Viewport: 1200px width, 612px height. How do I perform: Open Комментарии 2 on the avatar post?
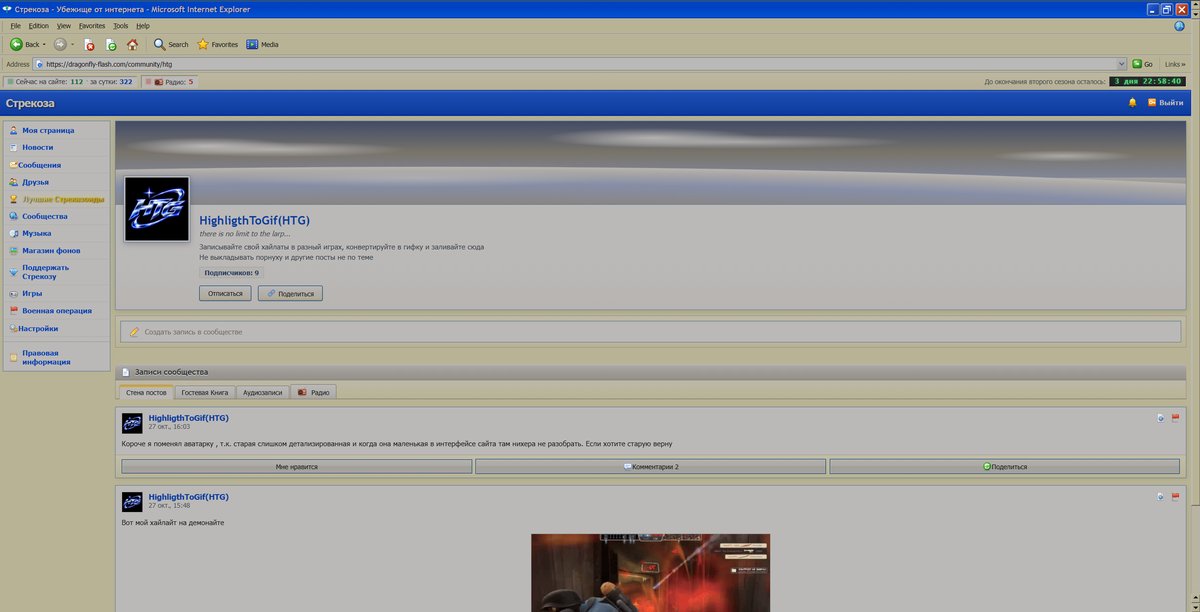[x=650, y=466]
